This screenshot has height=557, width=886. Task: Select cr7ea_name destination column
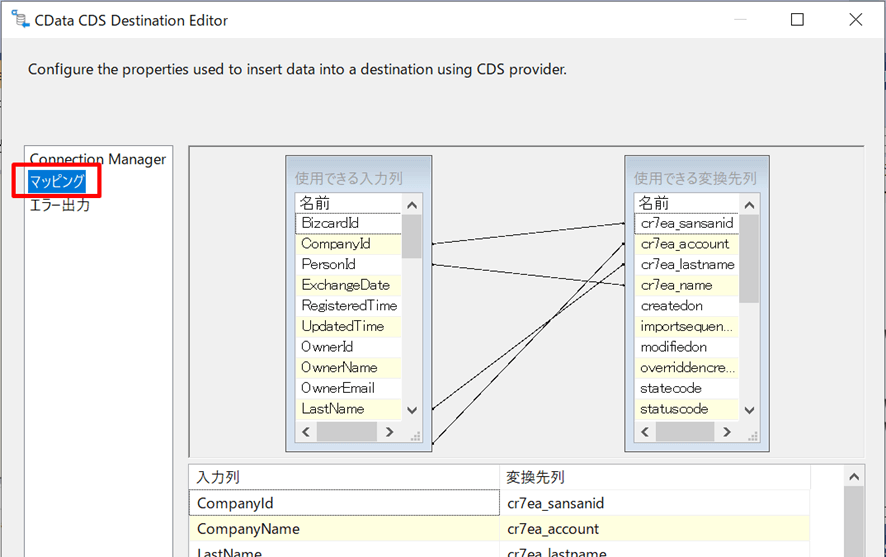tap(687, 285)
